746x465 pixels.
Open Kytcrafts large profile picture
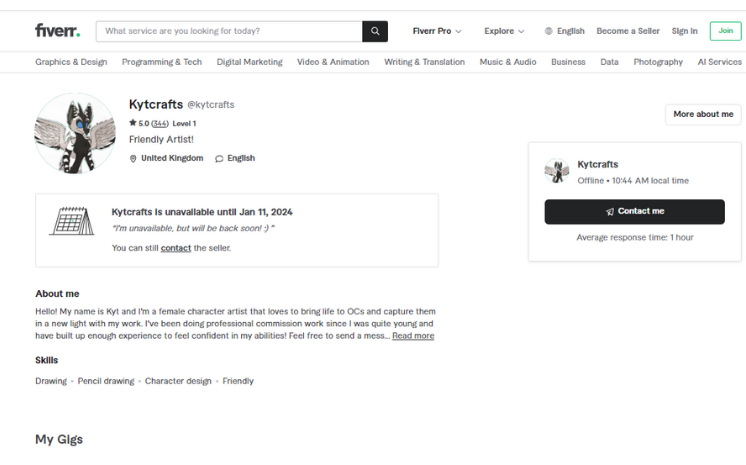[75, 133]
